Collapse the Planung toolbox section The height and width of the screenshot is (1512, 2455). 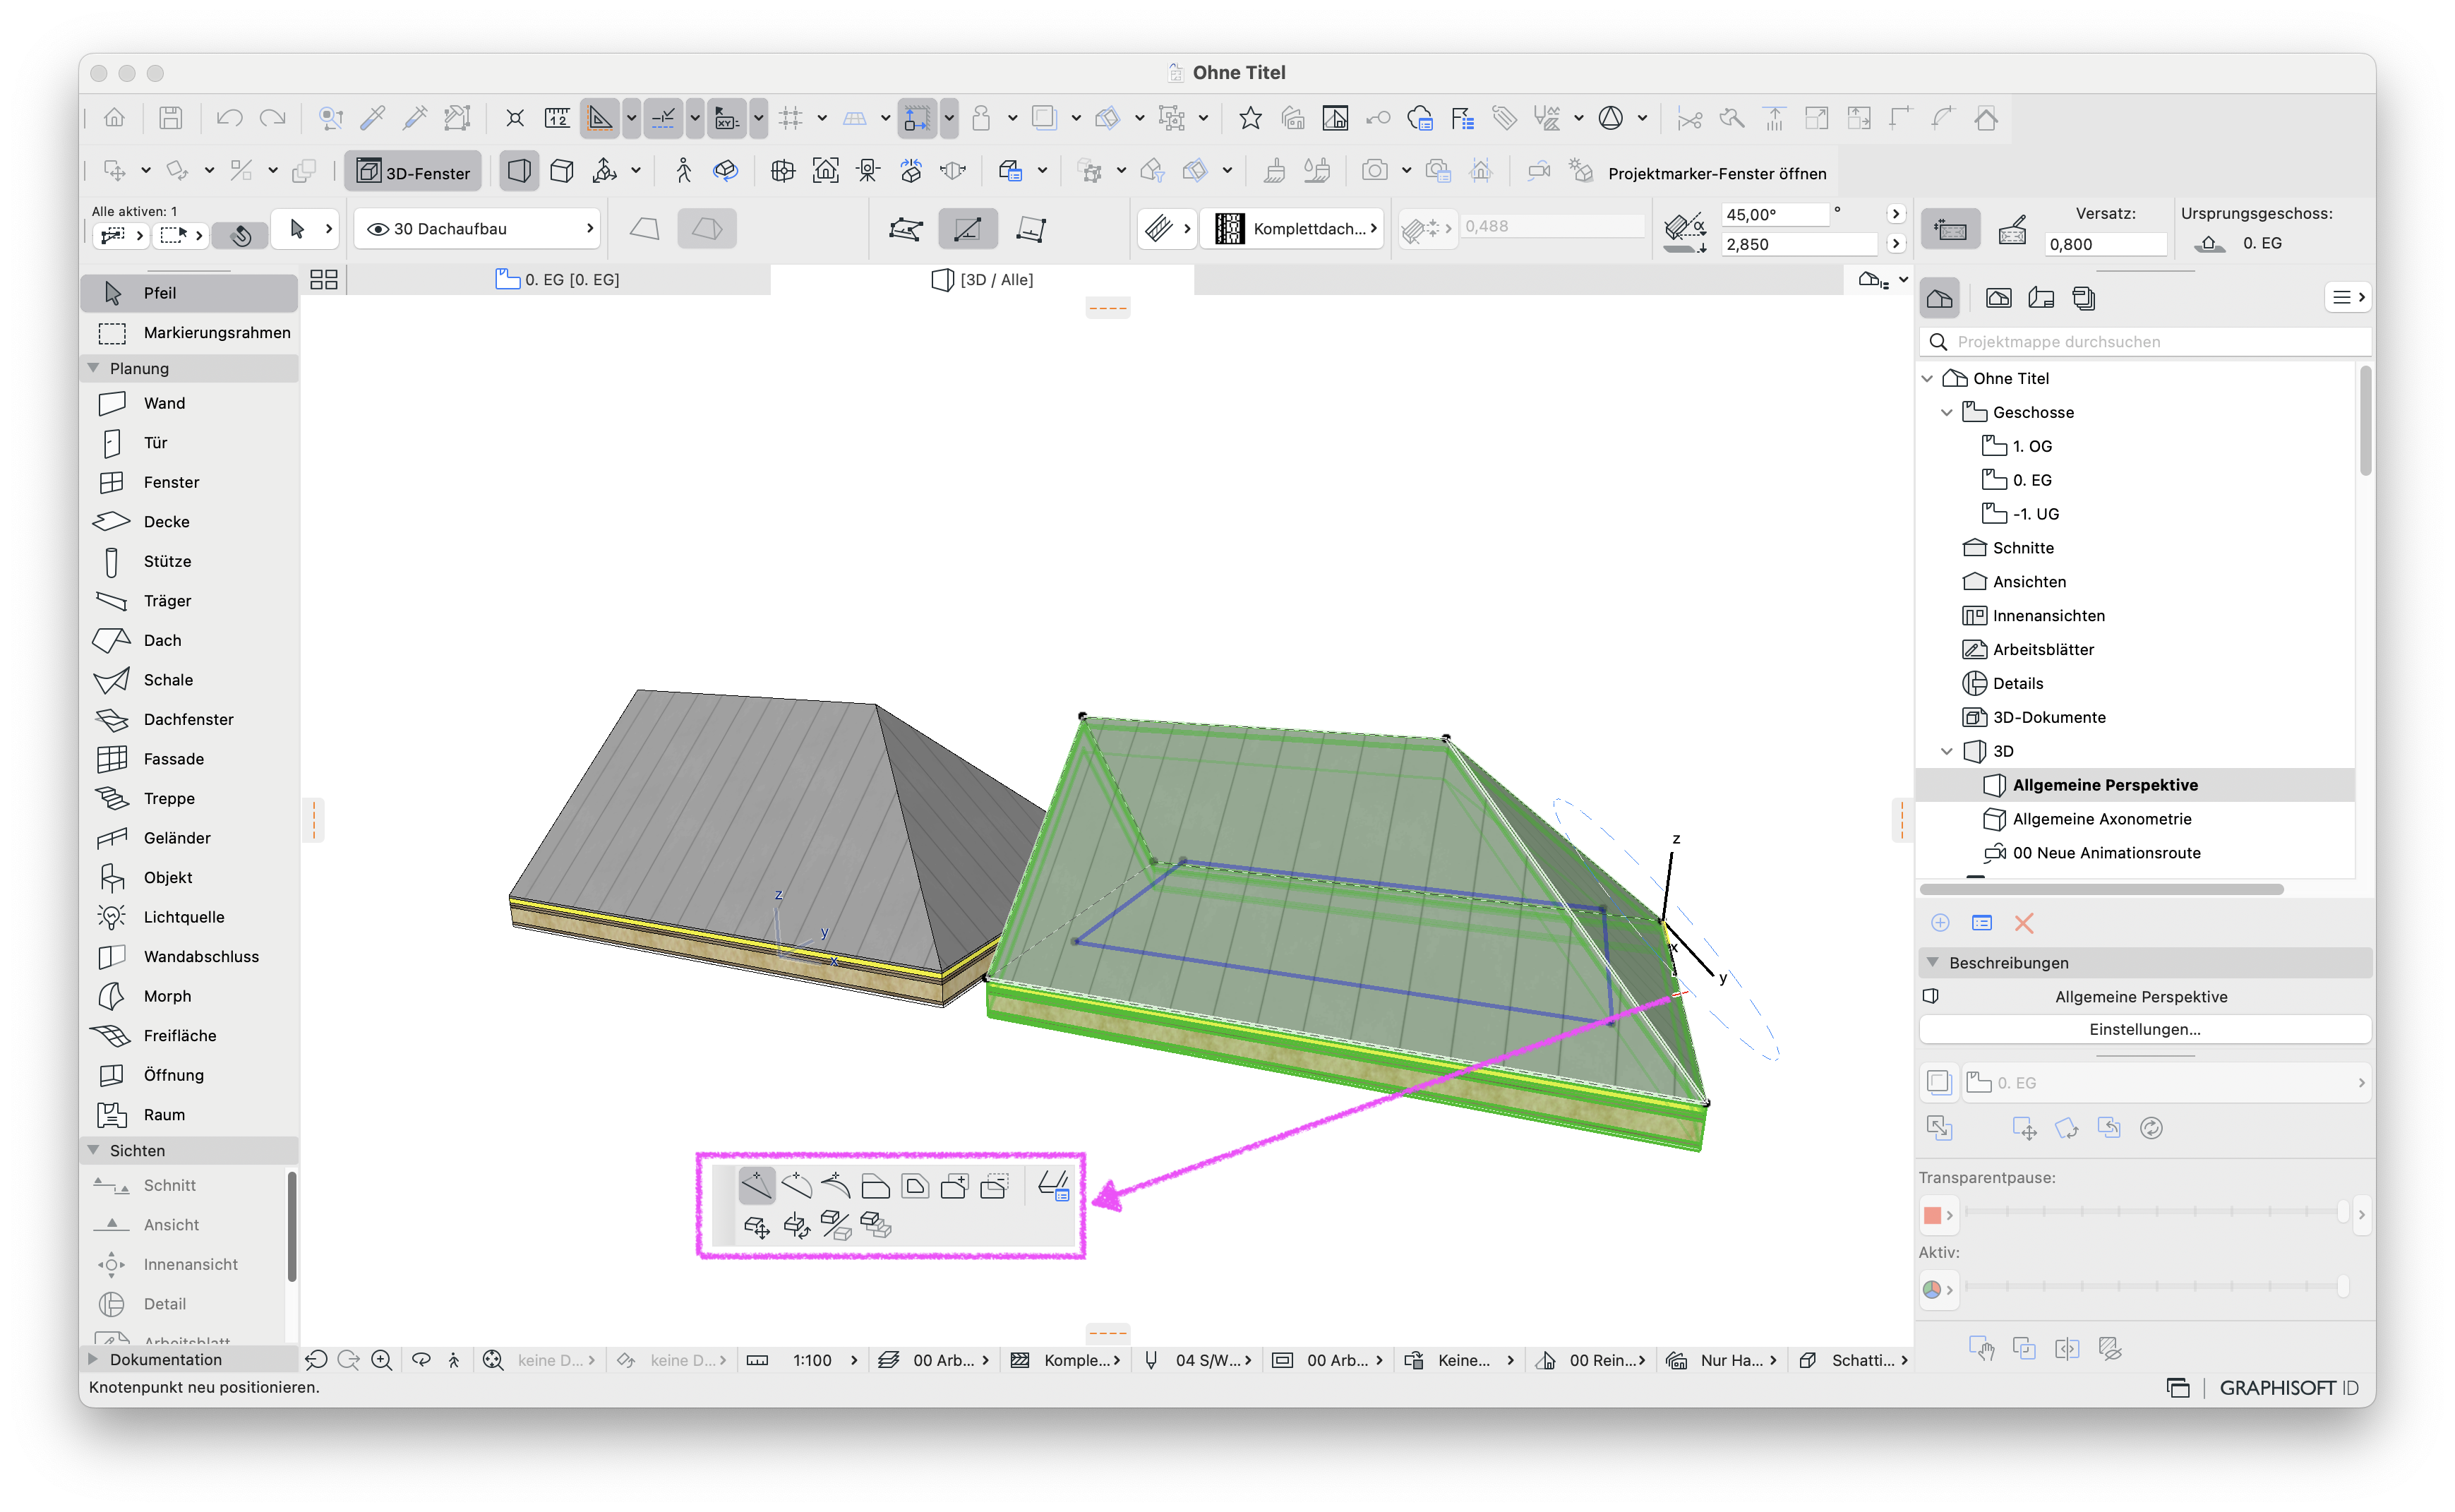(94, 368)
